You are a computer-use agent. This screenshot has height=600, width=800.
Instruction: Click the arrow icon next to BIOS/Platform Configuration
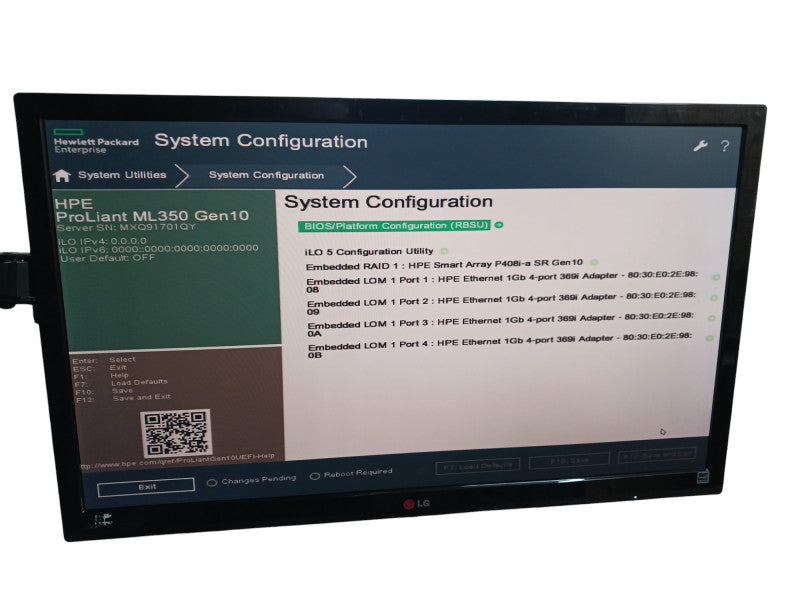point(499,224)
